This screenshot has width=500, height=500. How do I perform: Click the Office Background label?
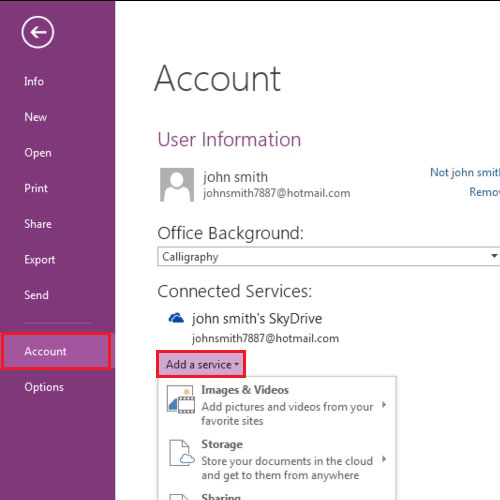point(230,233)
